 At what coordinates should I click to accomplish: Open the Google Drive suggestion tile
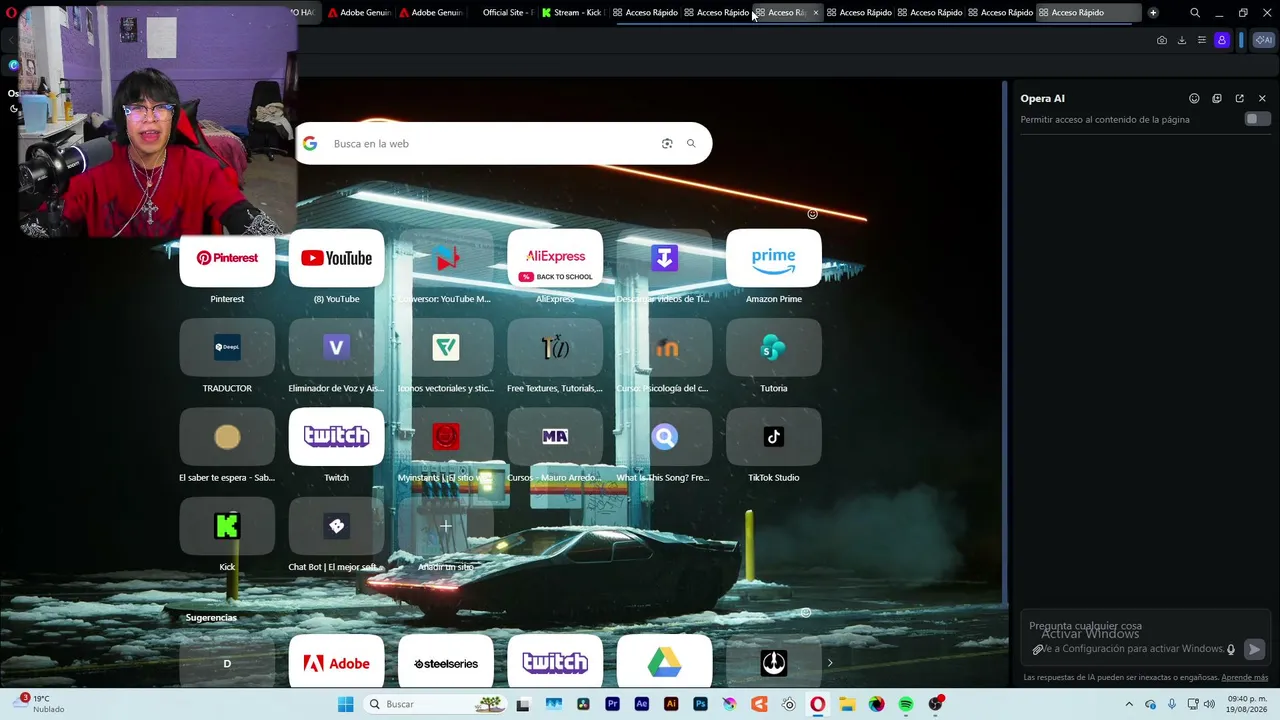[665, 663]
